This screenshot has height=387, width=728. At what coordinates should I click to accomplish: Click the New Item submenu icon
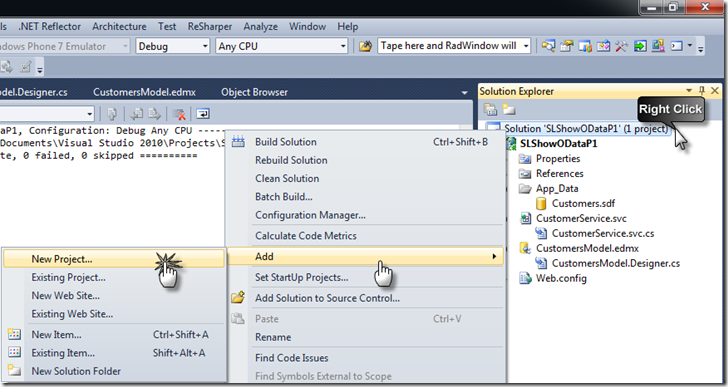[14, 334]
